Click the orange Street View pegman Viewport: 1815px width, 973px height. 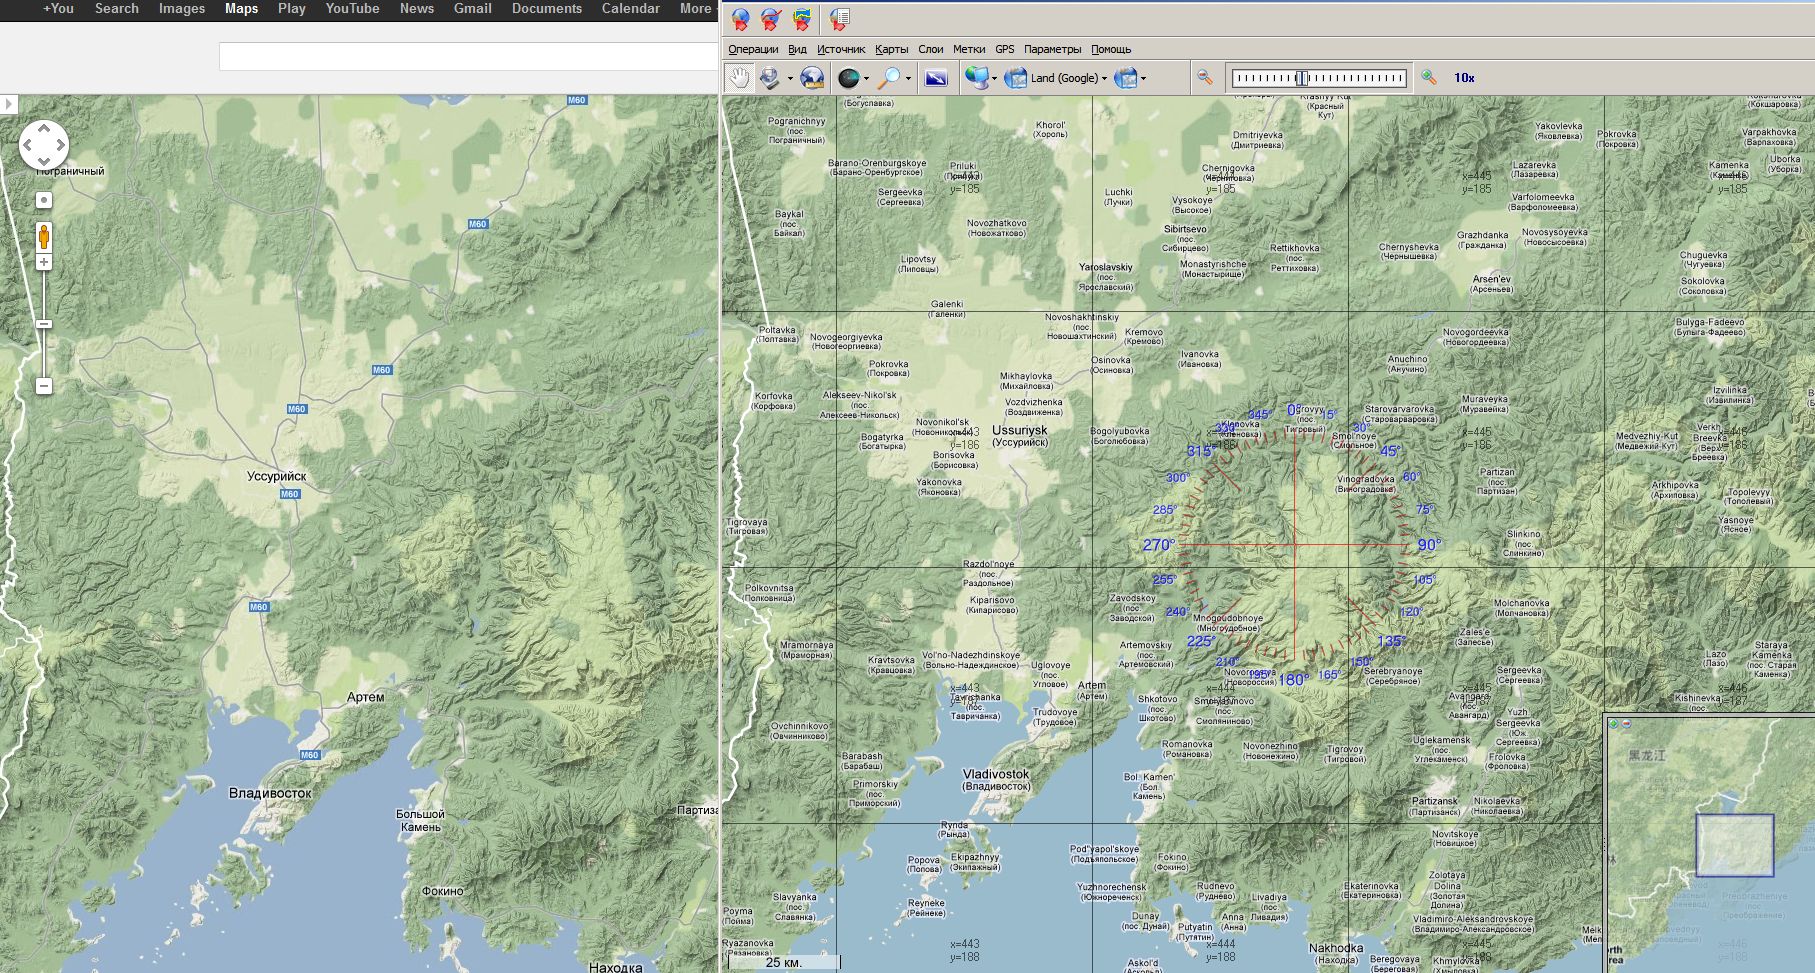point(44,236)
